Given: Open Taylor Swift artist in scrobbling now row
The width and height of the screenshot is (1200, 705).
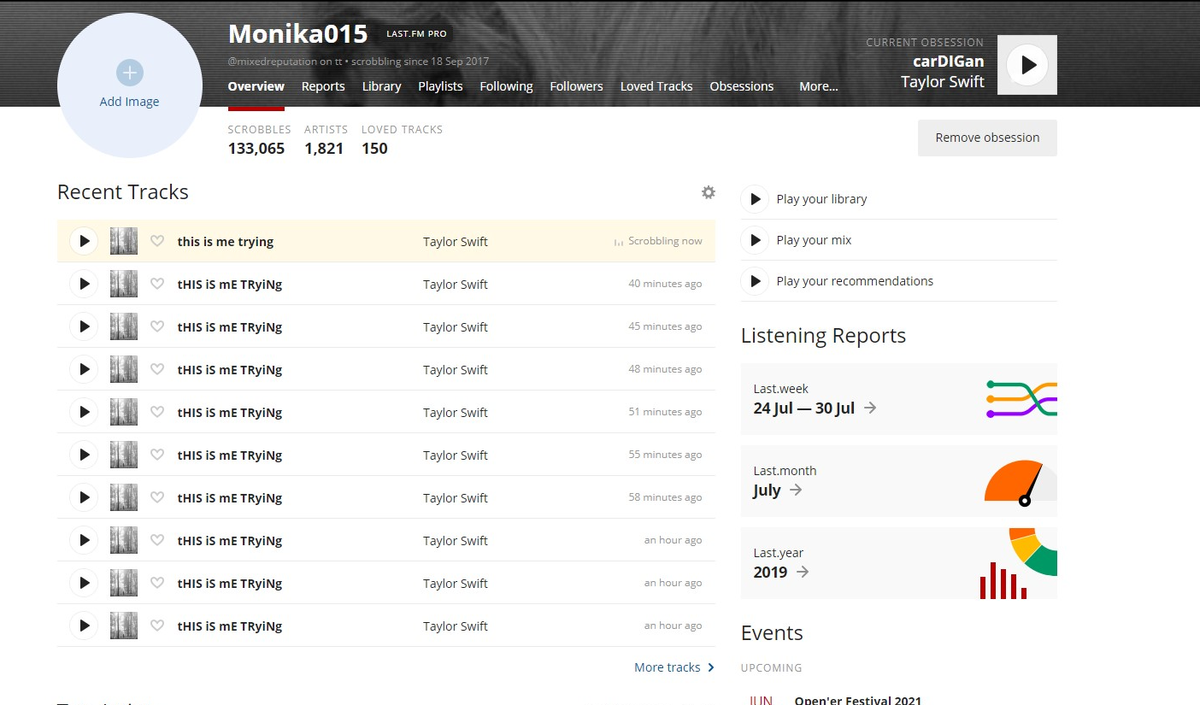Looking at the screenshot, I should tap(455, 241).
